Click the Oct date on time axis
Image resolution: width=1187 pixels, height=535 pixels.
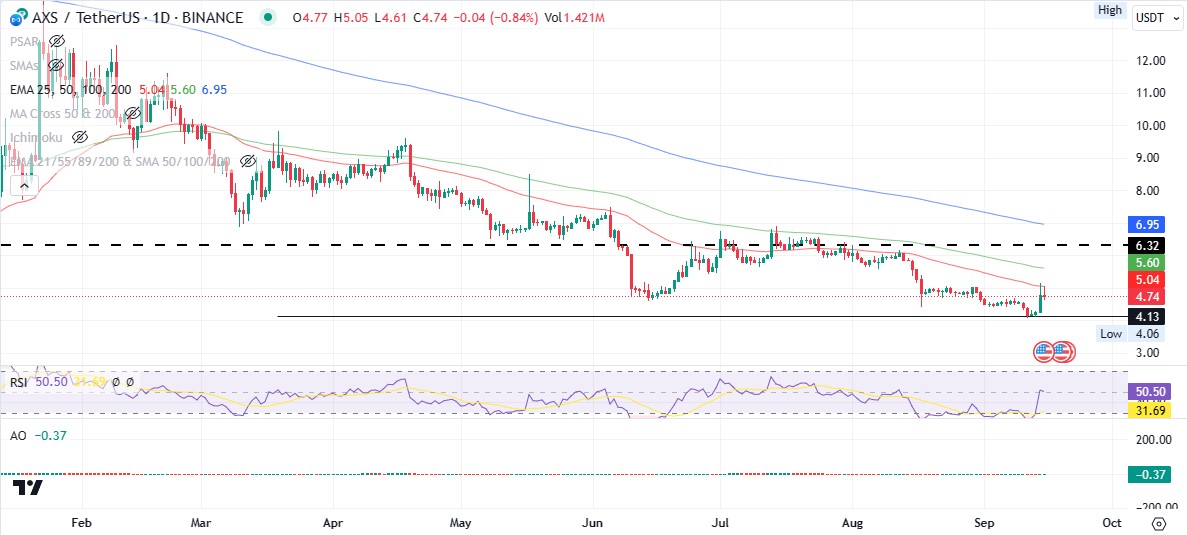[x=1112, y=523]
